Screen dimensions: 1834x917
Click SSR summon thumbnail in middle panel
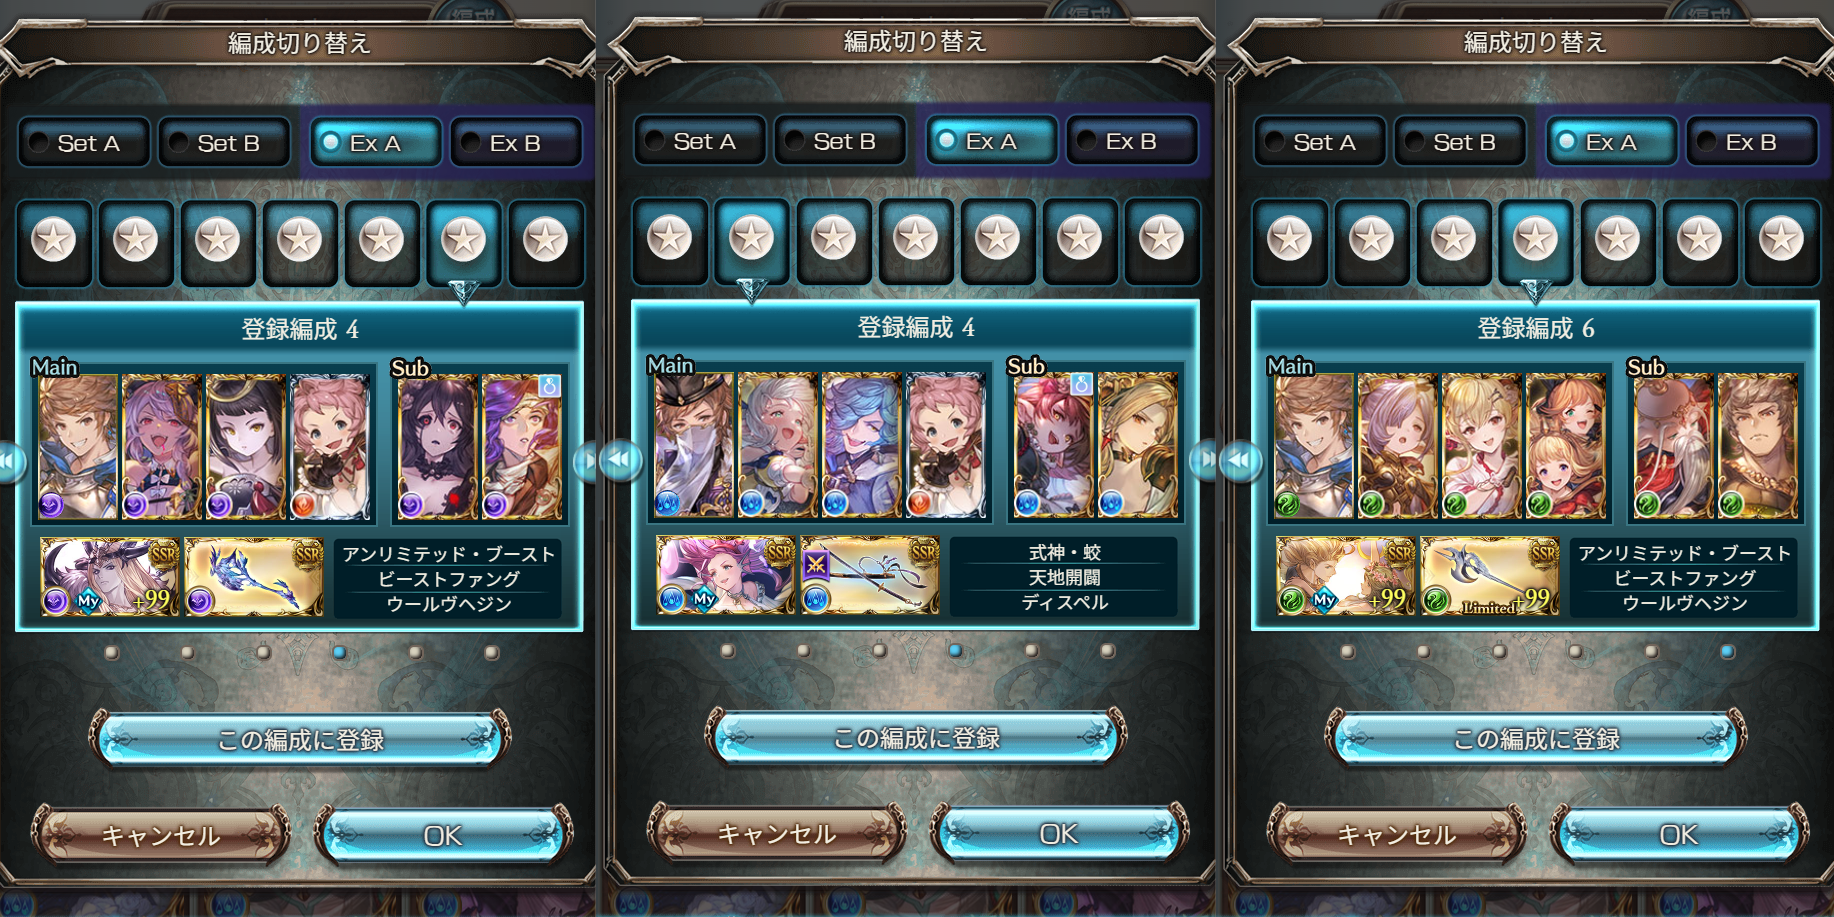coord(726,575)
